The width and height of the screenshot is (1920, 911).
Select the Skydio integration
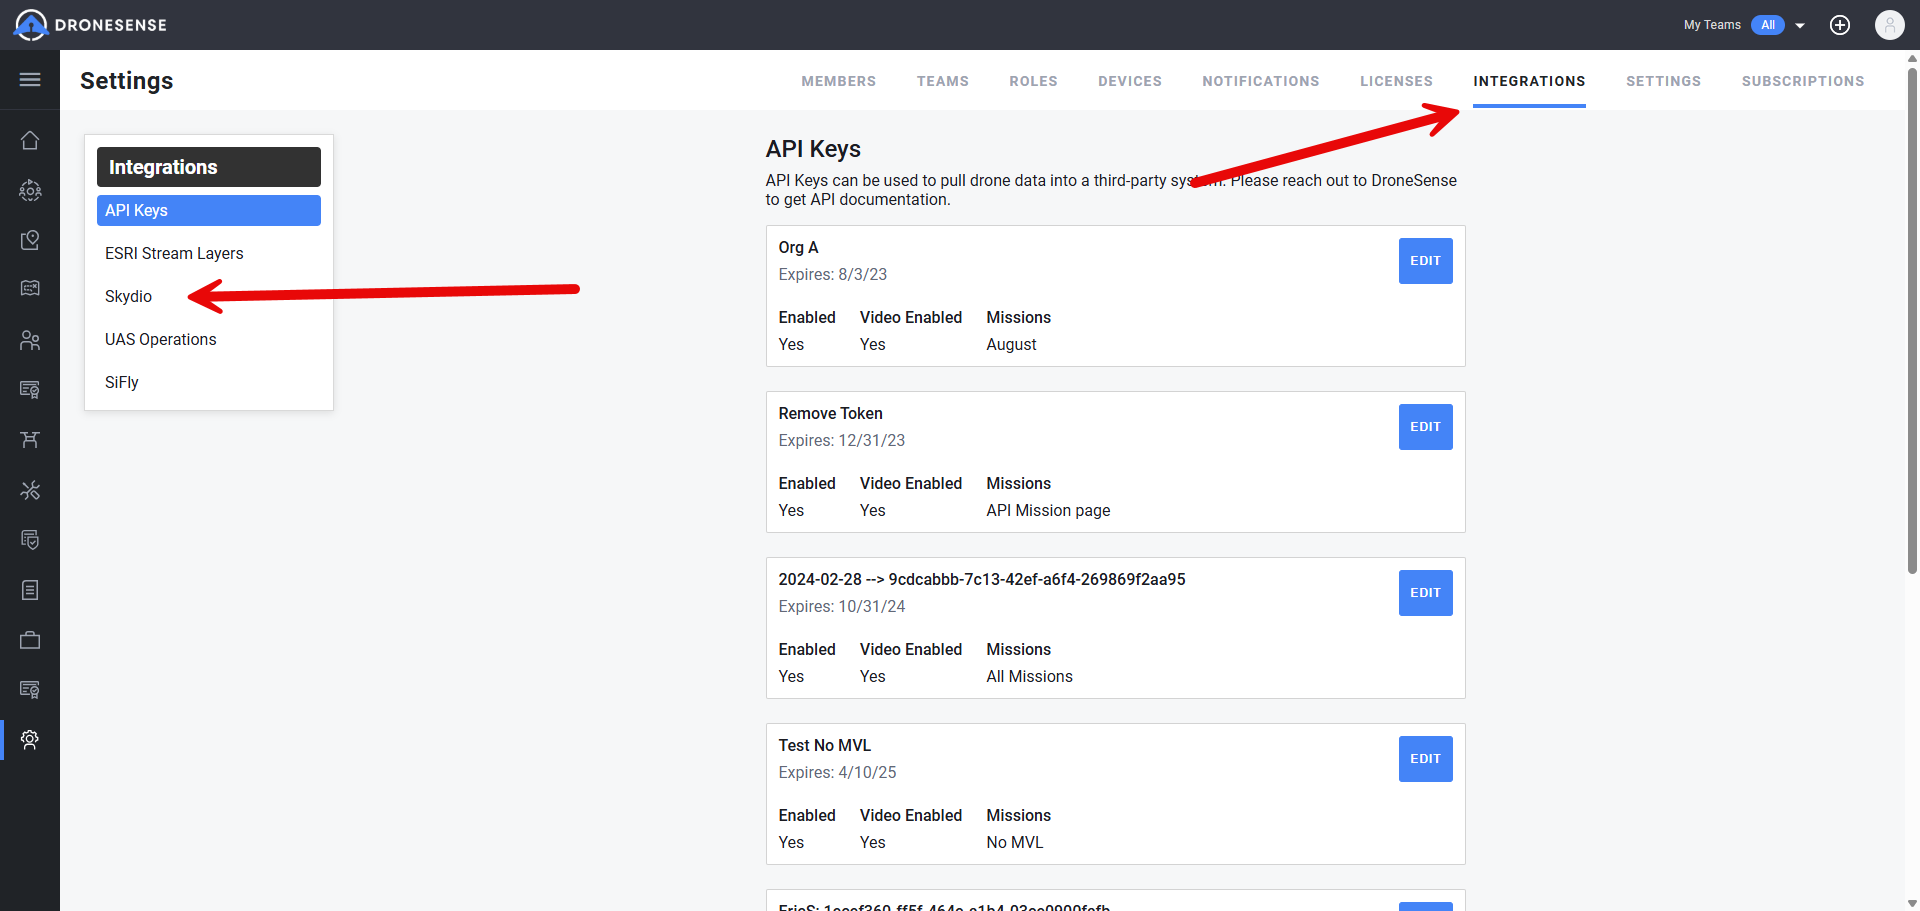click(209, 296)
